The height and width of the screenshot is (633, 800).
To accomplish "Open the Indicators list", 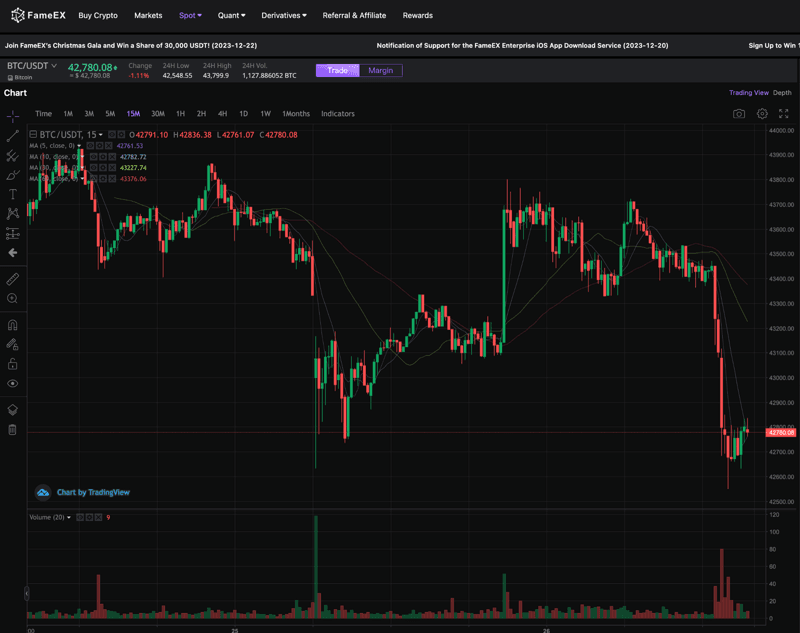I will pos(337,114).
